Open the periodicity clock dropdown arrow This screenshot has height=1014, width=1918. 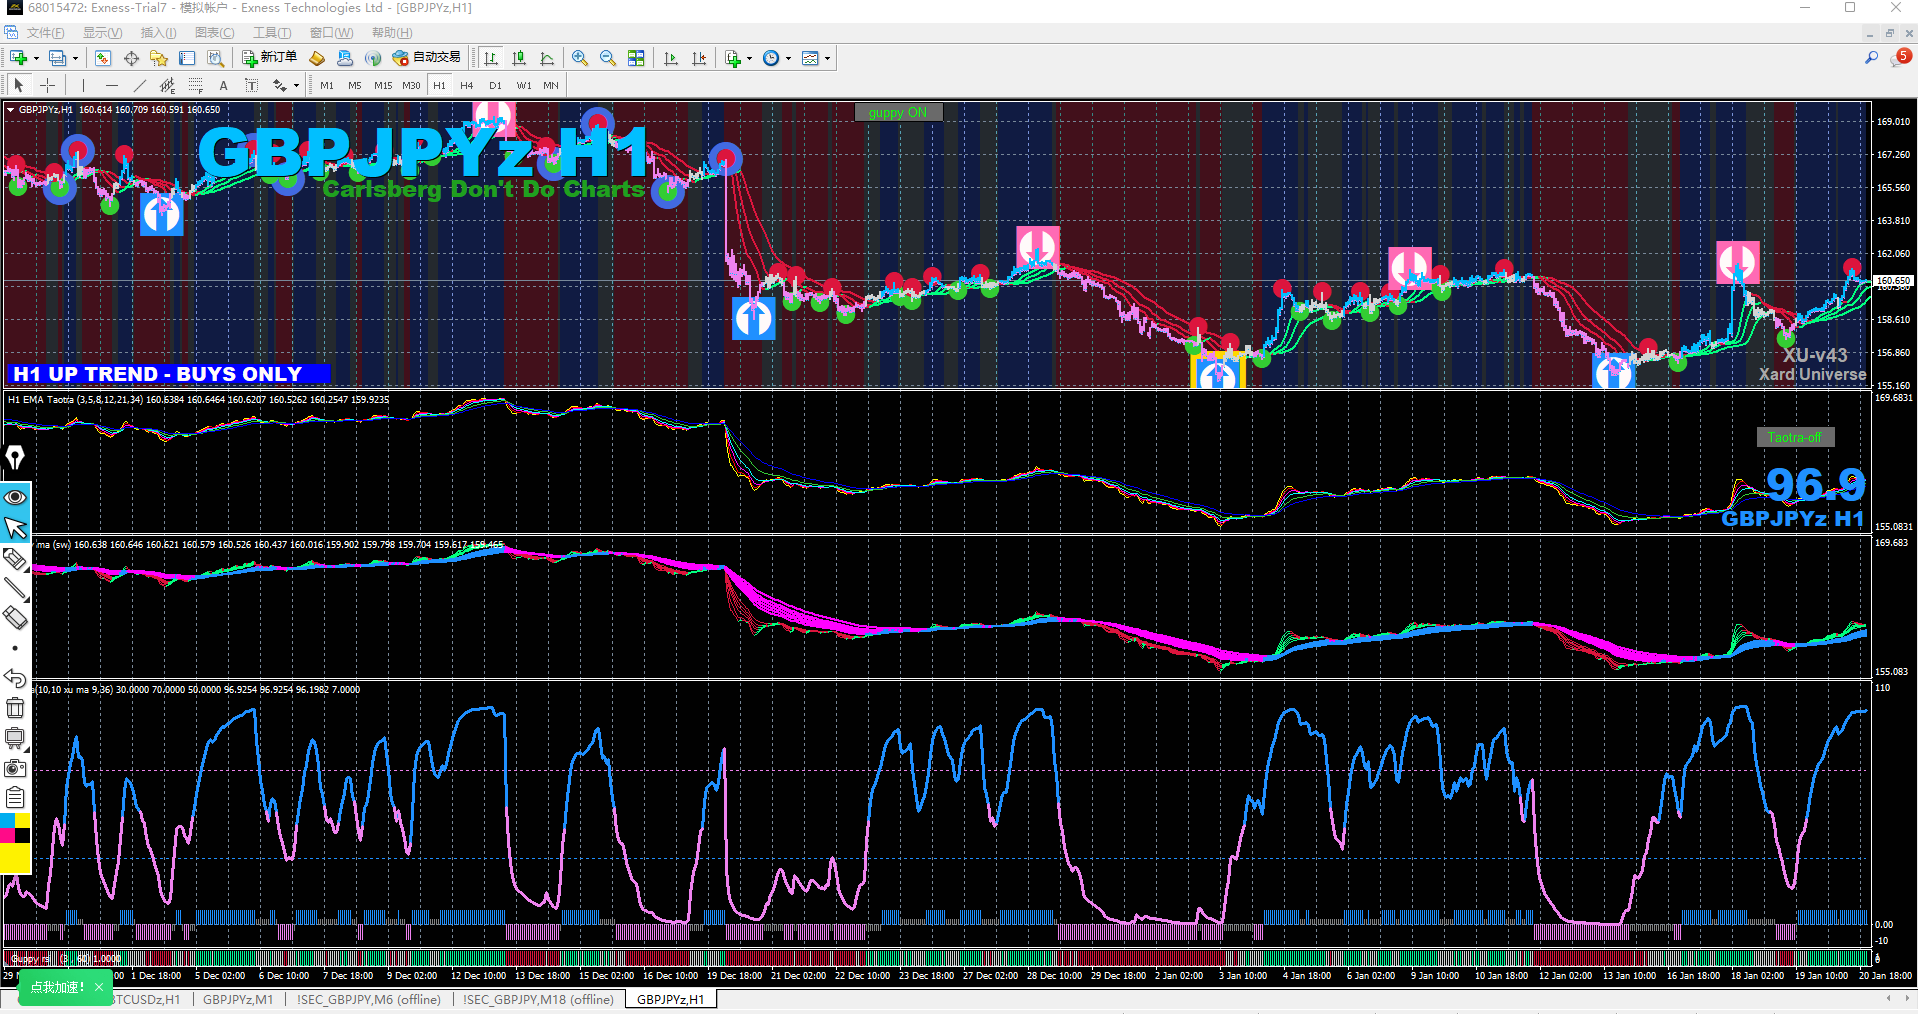coord(788,59)
